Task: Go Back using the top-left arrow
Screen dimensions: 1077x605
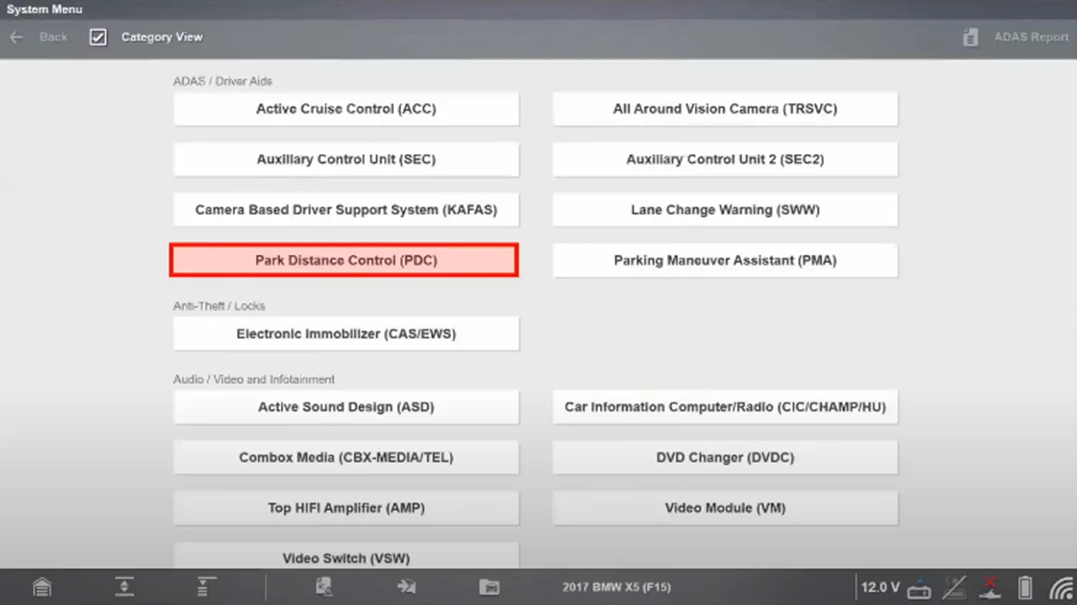Action: point(17,37)
